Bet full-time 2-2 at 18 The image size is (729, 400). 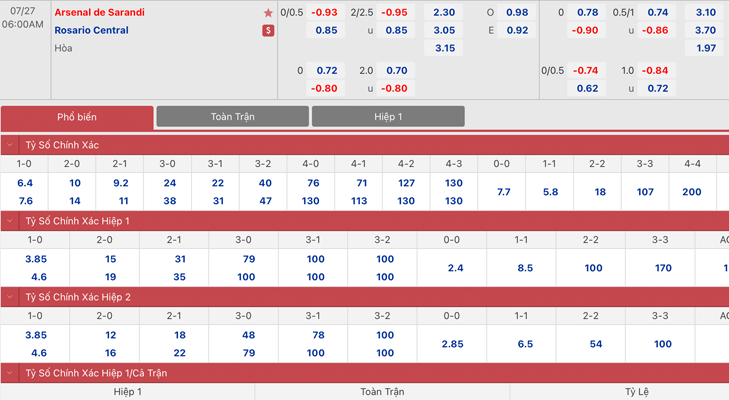[599, 192]
